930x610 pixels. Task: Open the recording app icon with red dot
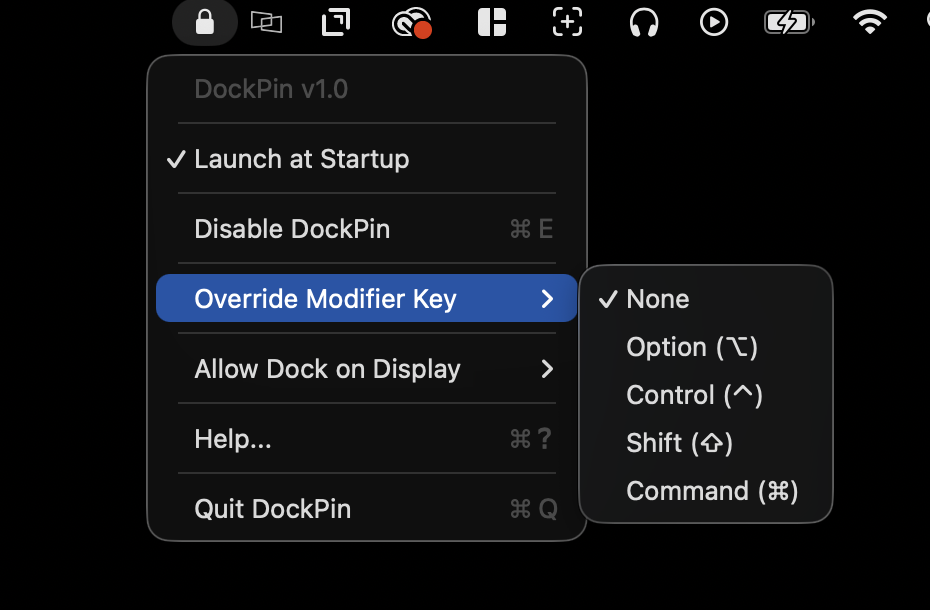tap(410, 22)
